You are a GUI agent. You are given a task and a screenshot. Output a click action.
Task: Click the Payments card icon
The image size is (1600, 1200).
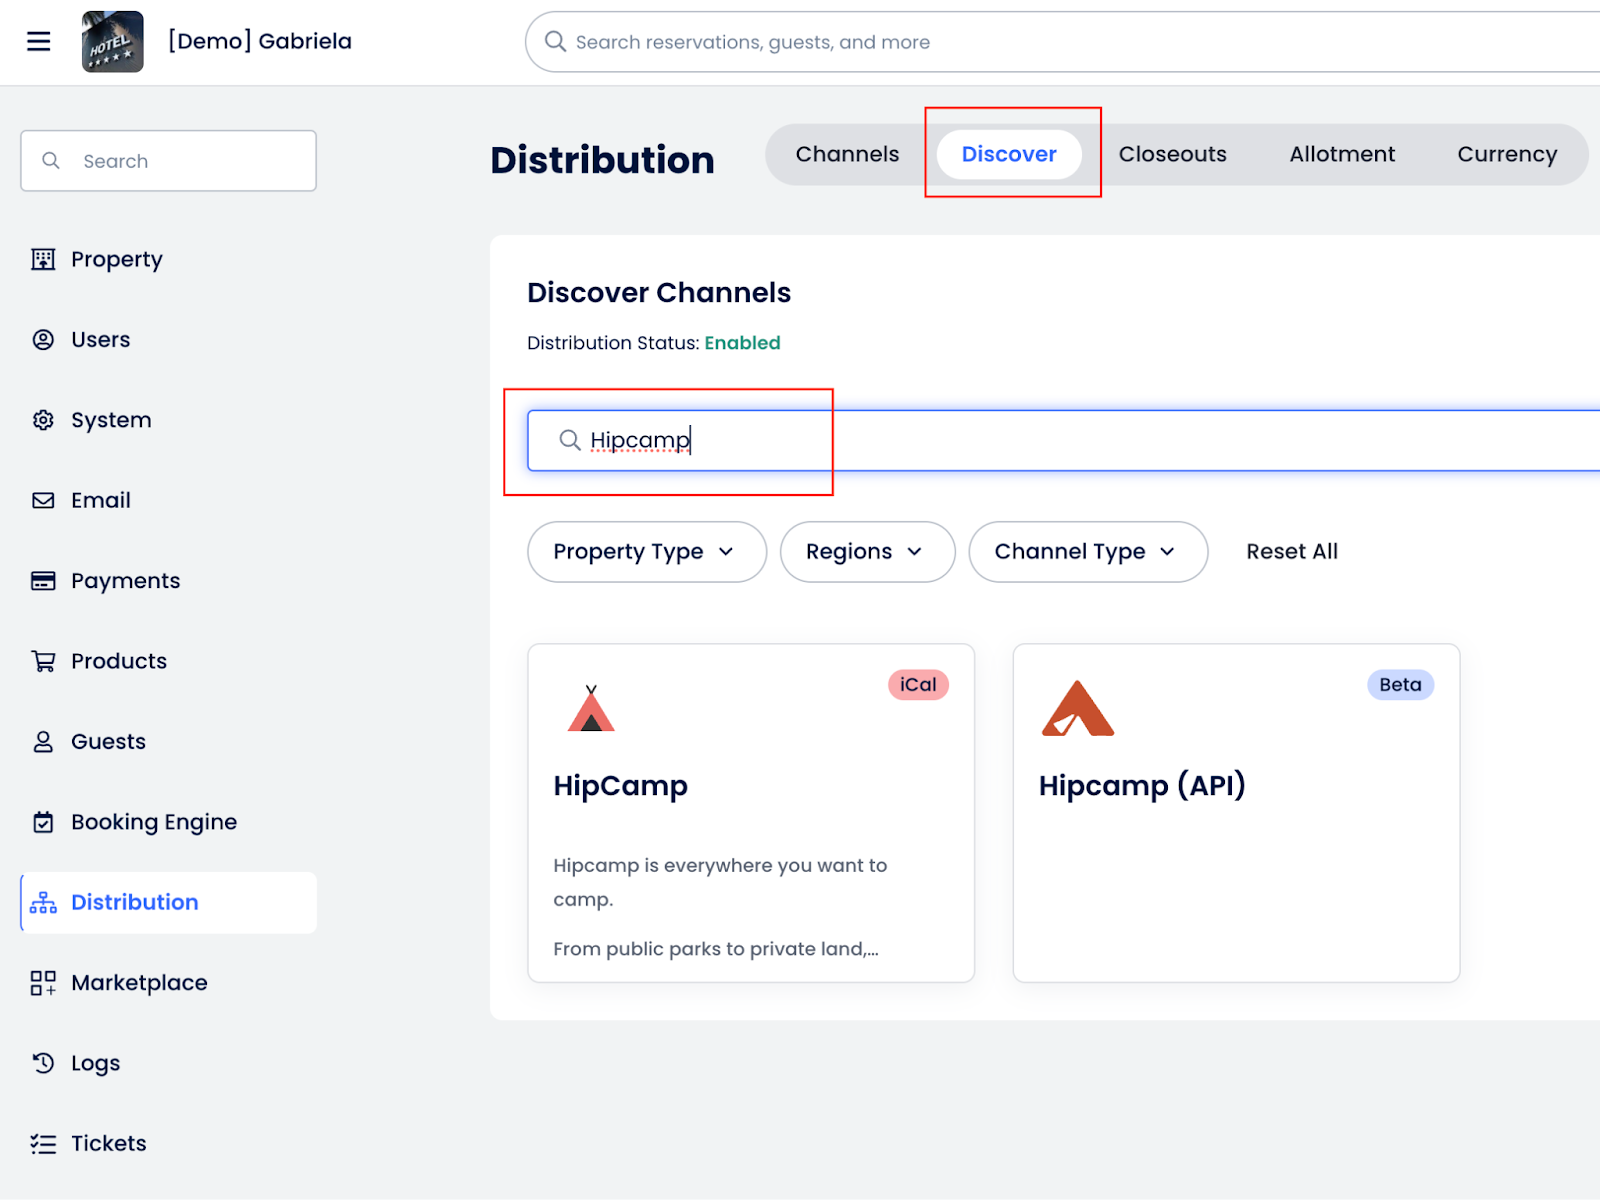[x=43, y=581]
